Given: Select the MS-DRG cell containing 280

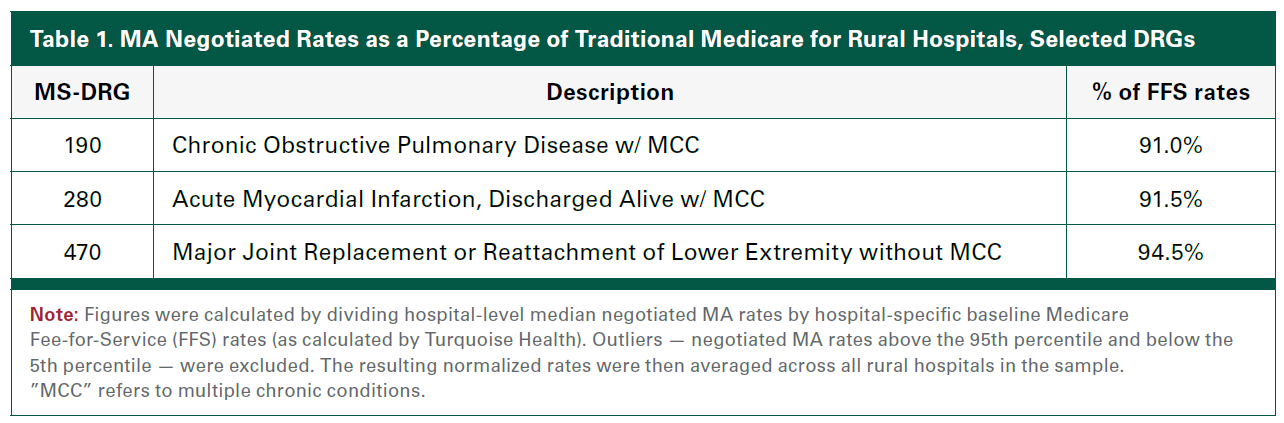Looking at the screenshot, I should click(82, 199).
